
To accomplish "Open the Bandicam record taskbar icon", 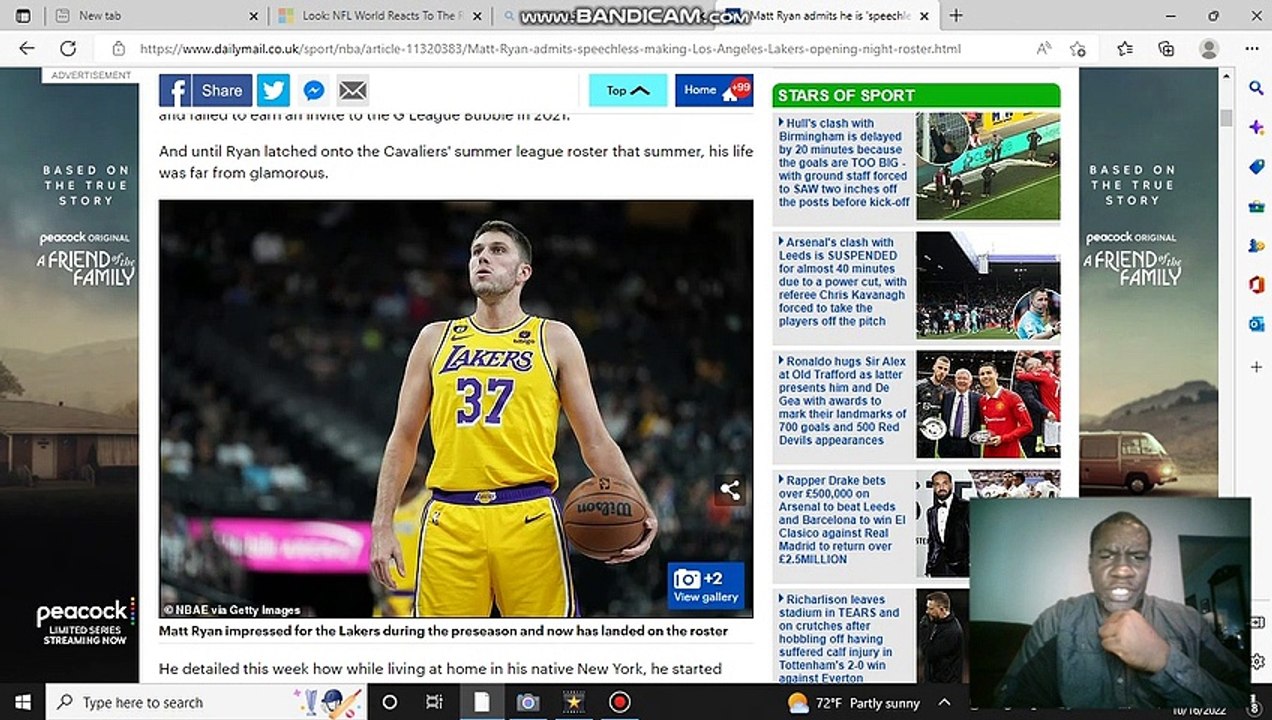I will click(620, 702).
